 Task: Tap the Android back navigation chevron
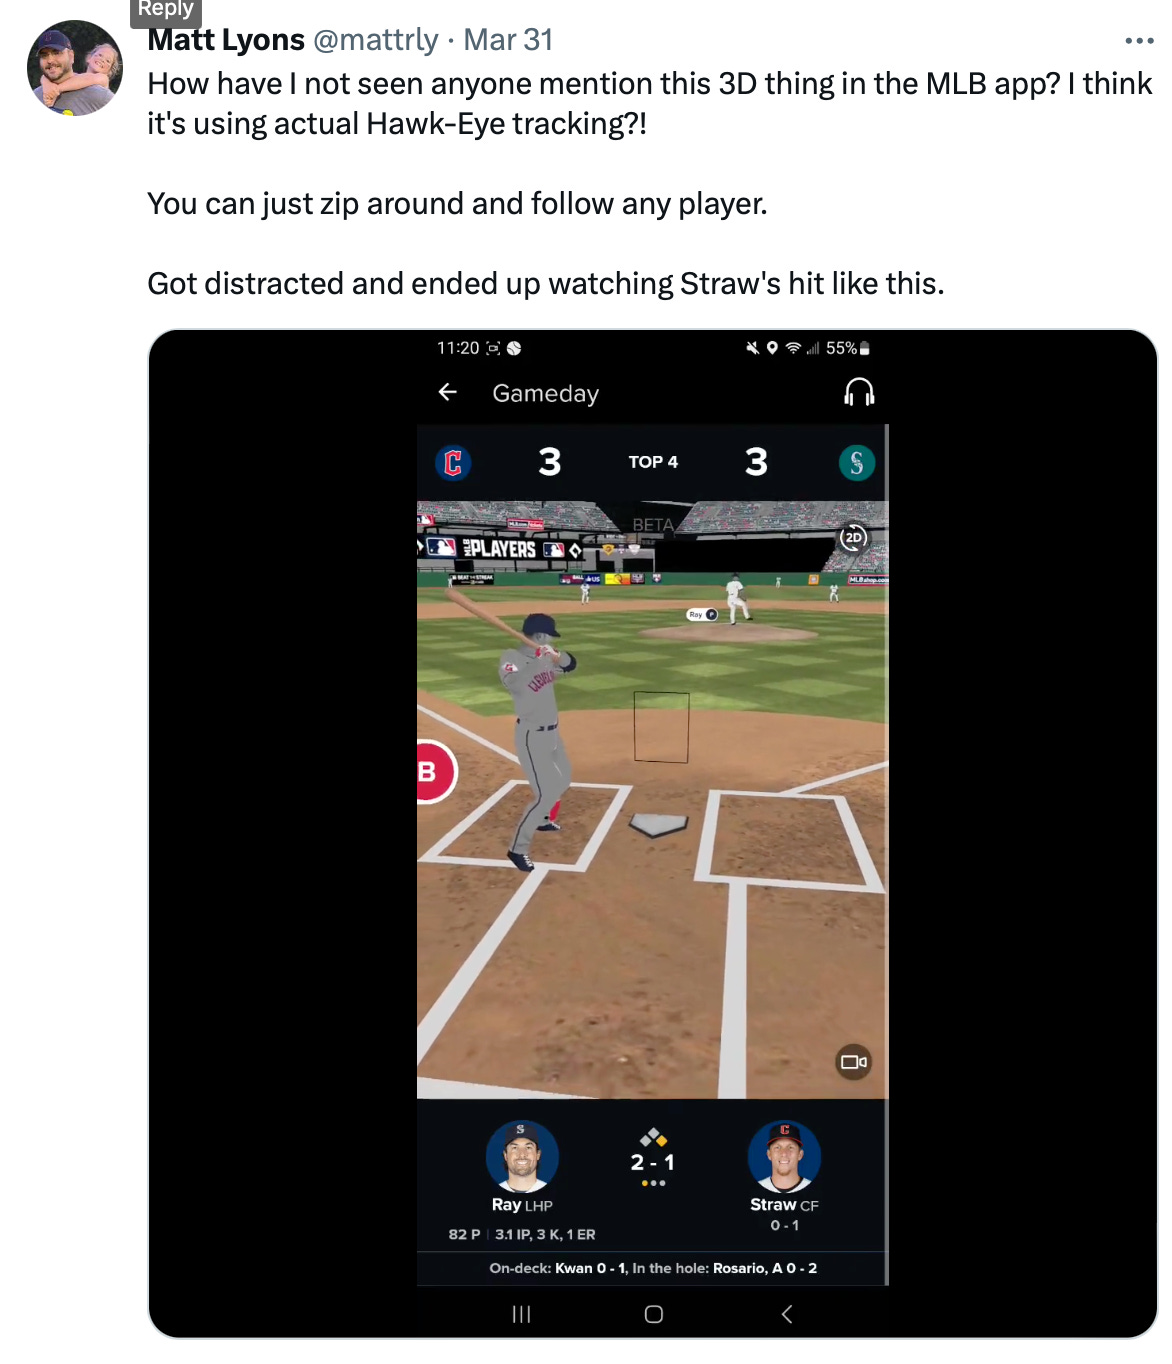tap(787, 1314)
